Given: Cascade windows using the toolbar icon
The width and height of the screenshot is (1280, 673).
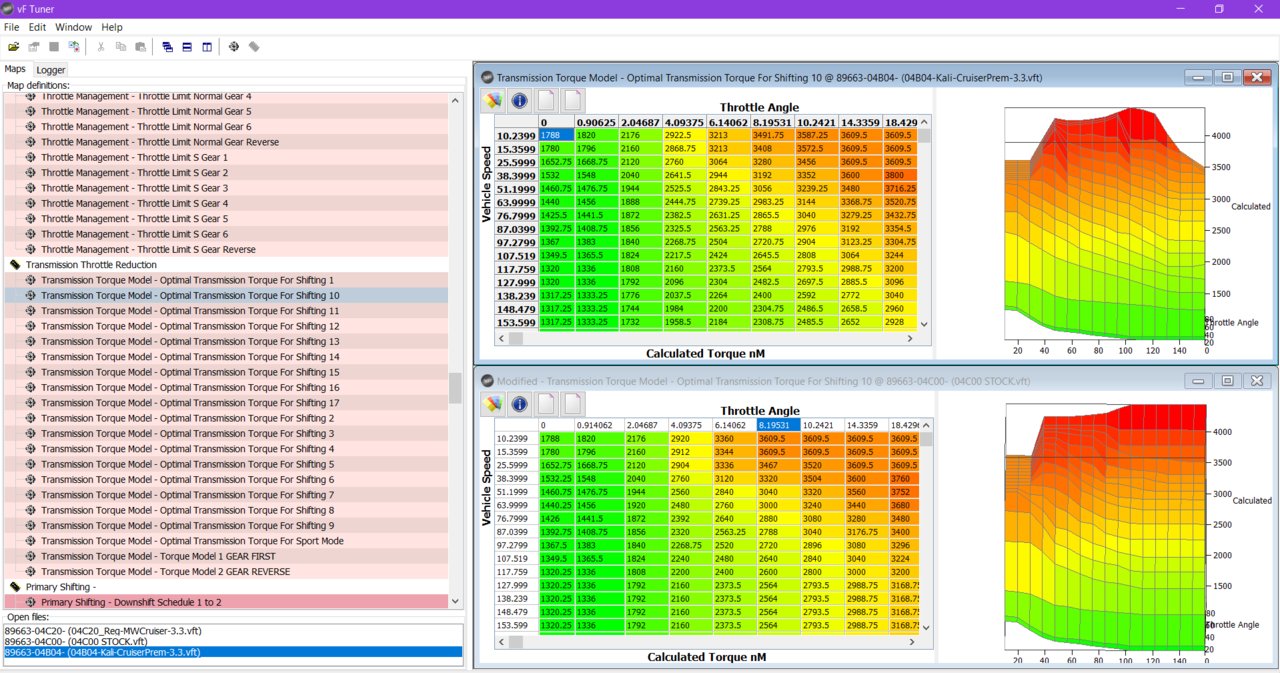Looking at the screenshot, I should point(167,47).
